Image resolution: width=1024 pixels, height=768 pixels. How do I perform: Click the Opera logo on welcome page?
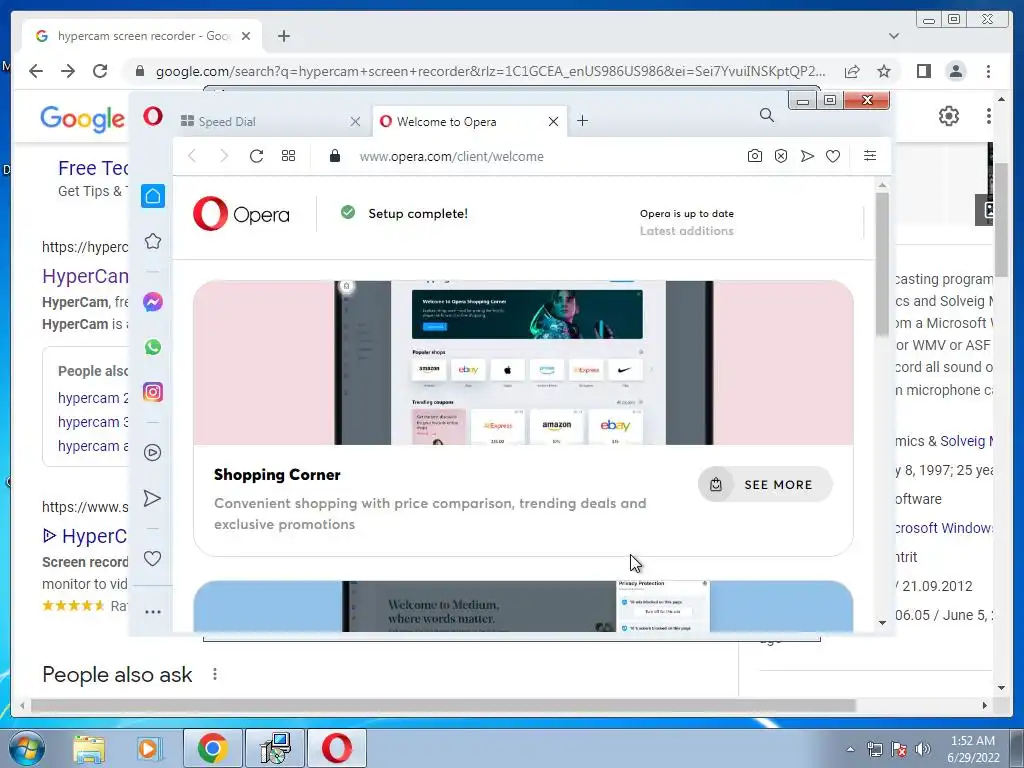point(241,214)
